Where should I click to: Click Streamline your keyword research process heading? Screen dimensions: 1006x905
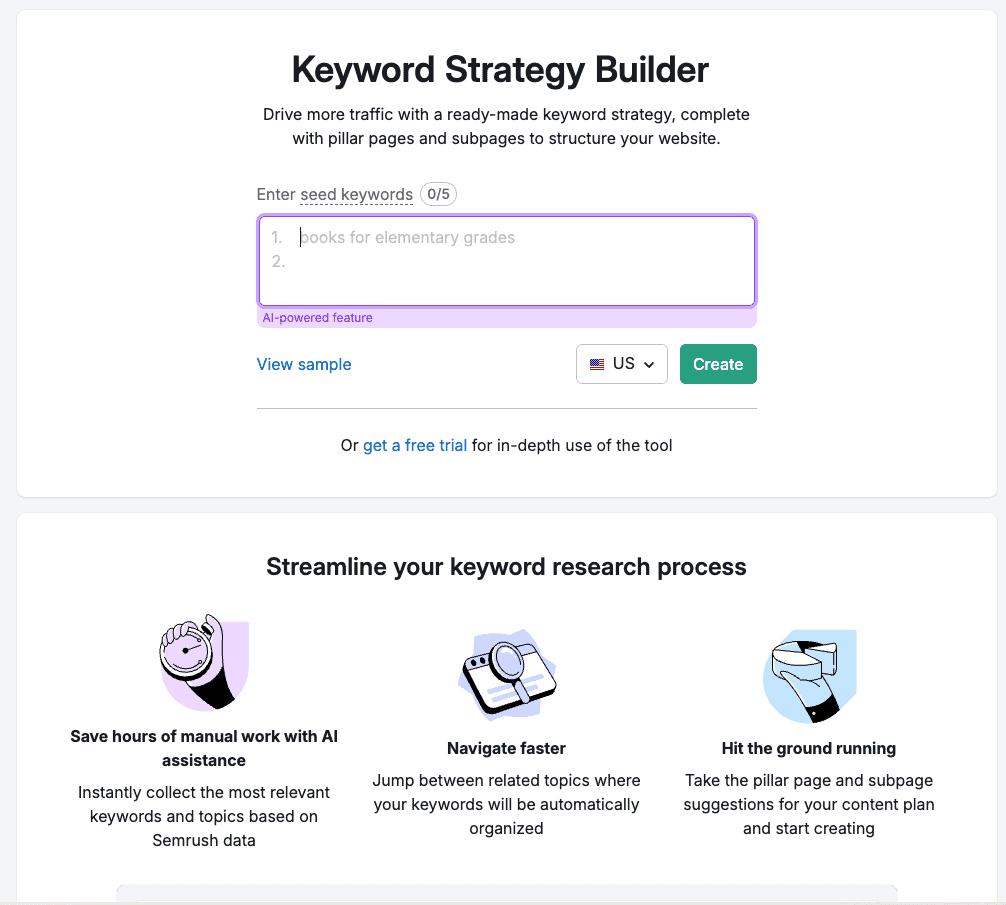point(506,567)
